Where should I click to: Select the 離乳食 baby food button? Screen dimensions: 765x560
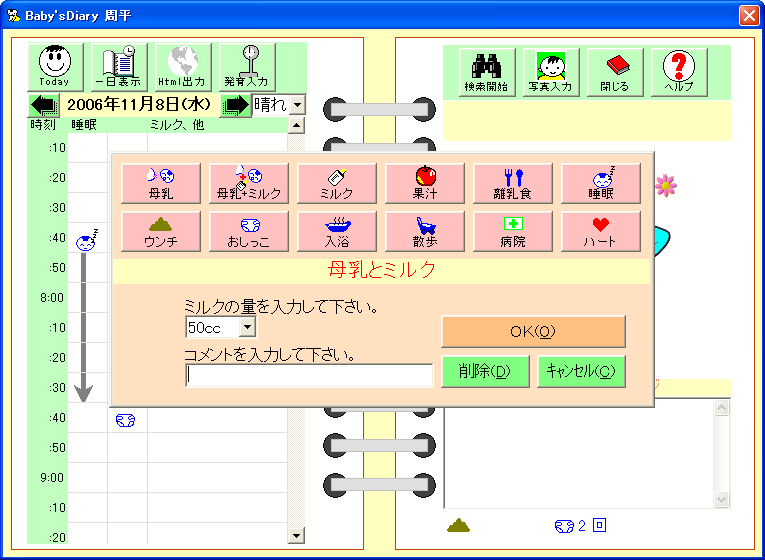513,183
